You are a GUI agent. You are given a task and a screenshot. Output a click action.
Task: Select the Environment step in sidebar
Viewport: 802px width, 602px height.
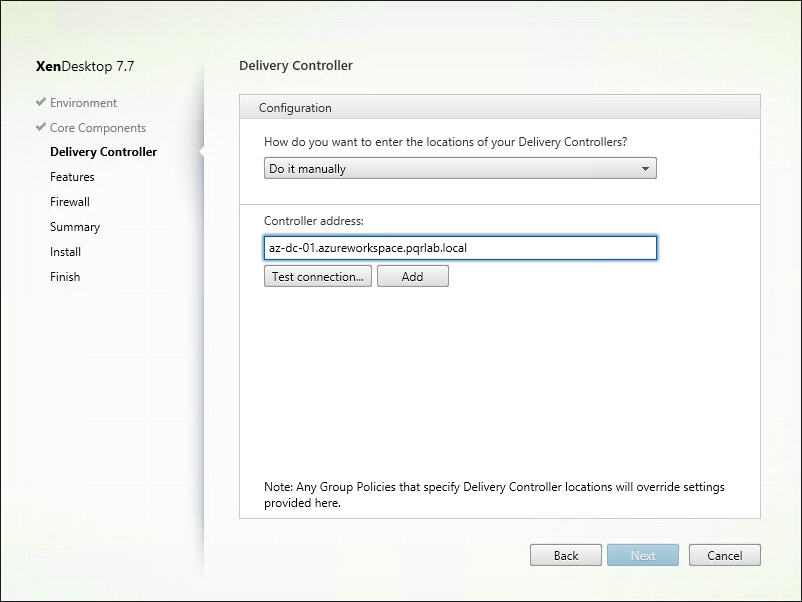tap(83, 103)
